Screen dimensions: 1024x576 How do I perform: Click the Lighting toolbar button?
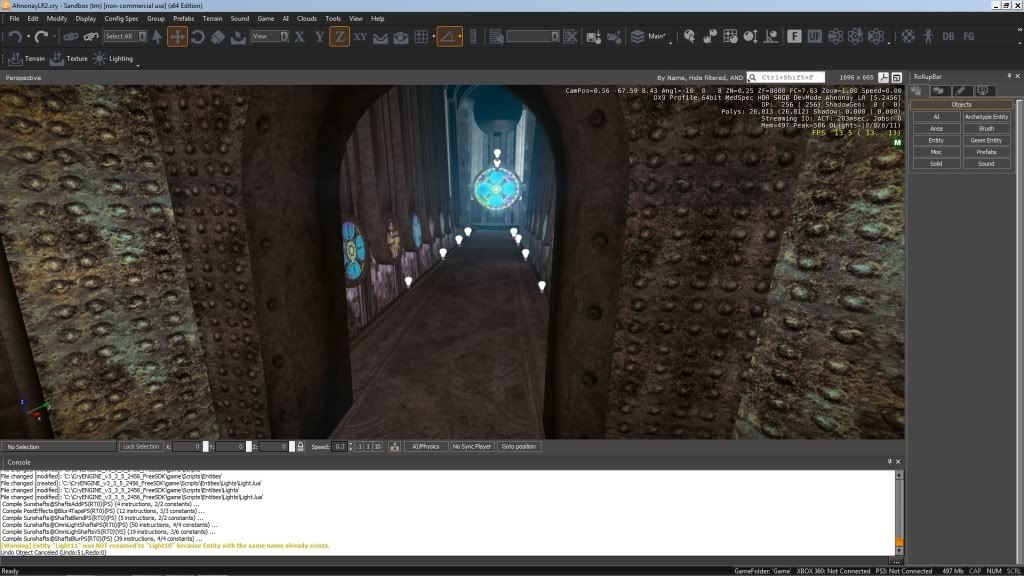click(113, 59)
